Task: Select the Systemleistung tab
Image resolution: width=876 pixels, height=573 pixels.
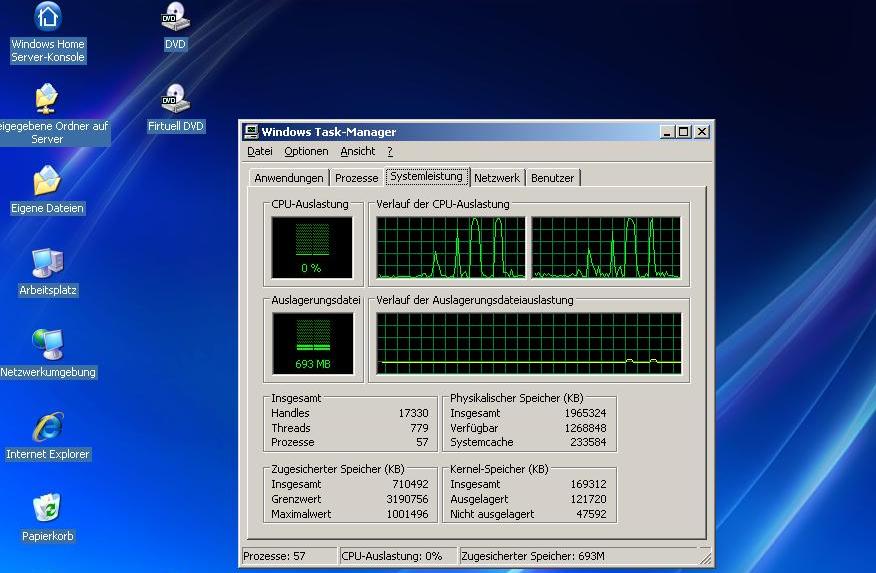Action: (x=427, y=176)
